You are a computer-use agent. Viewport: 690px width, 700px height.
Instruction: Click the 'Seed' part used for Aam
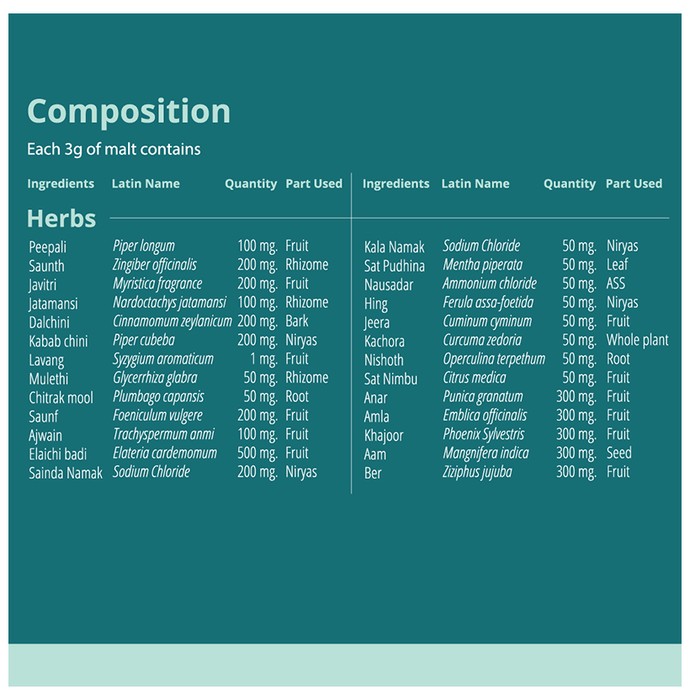(619, 454)
